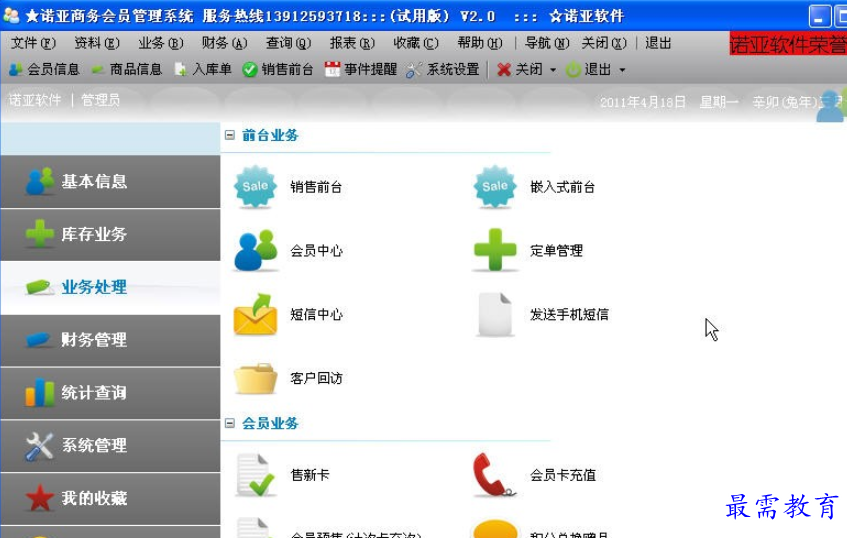Open the 财务(A) menu
The image size is (847, 538).
pos(225,43)
